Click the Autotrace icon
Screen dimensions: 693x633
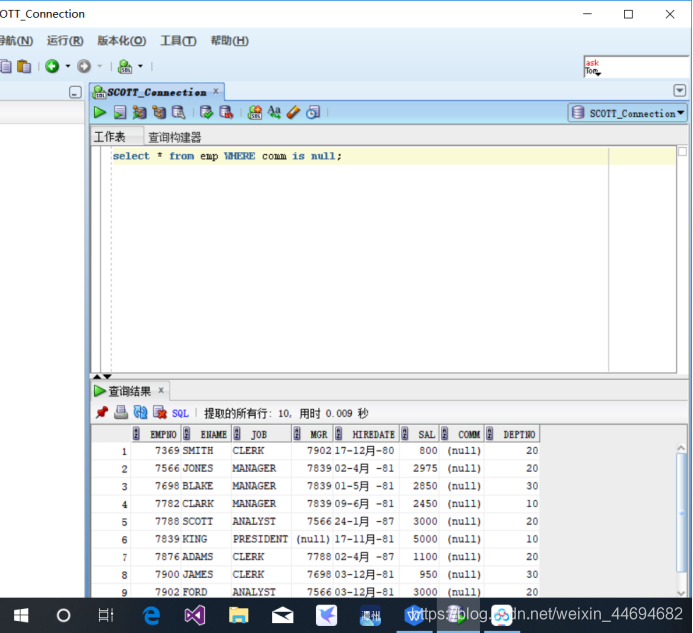pos(159,112)
